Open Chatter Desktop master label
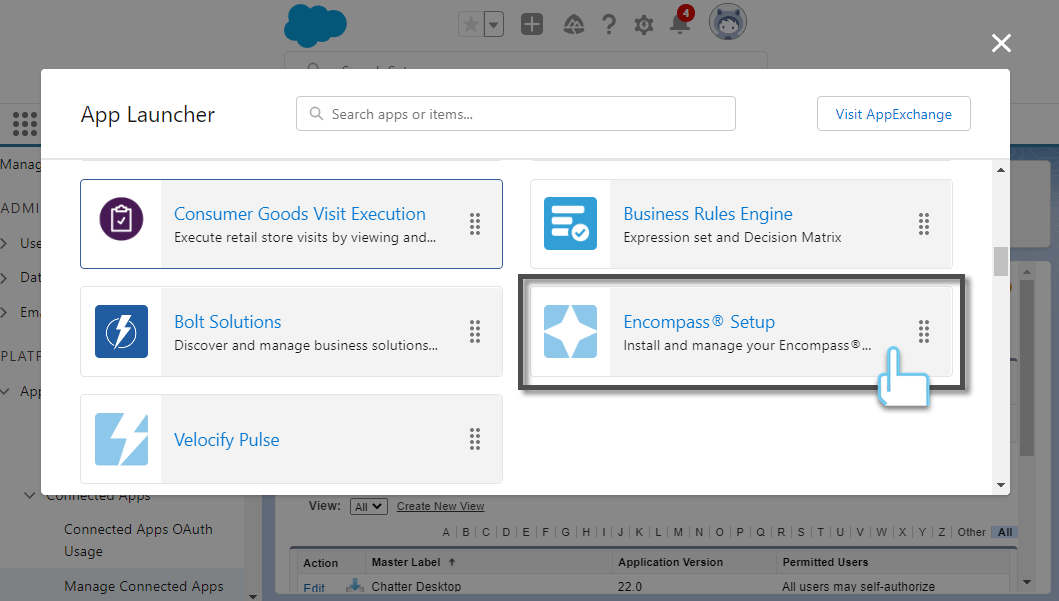This screenshot has height=601, width=1059. point(416,586)
